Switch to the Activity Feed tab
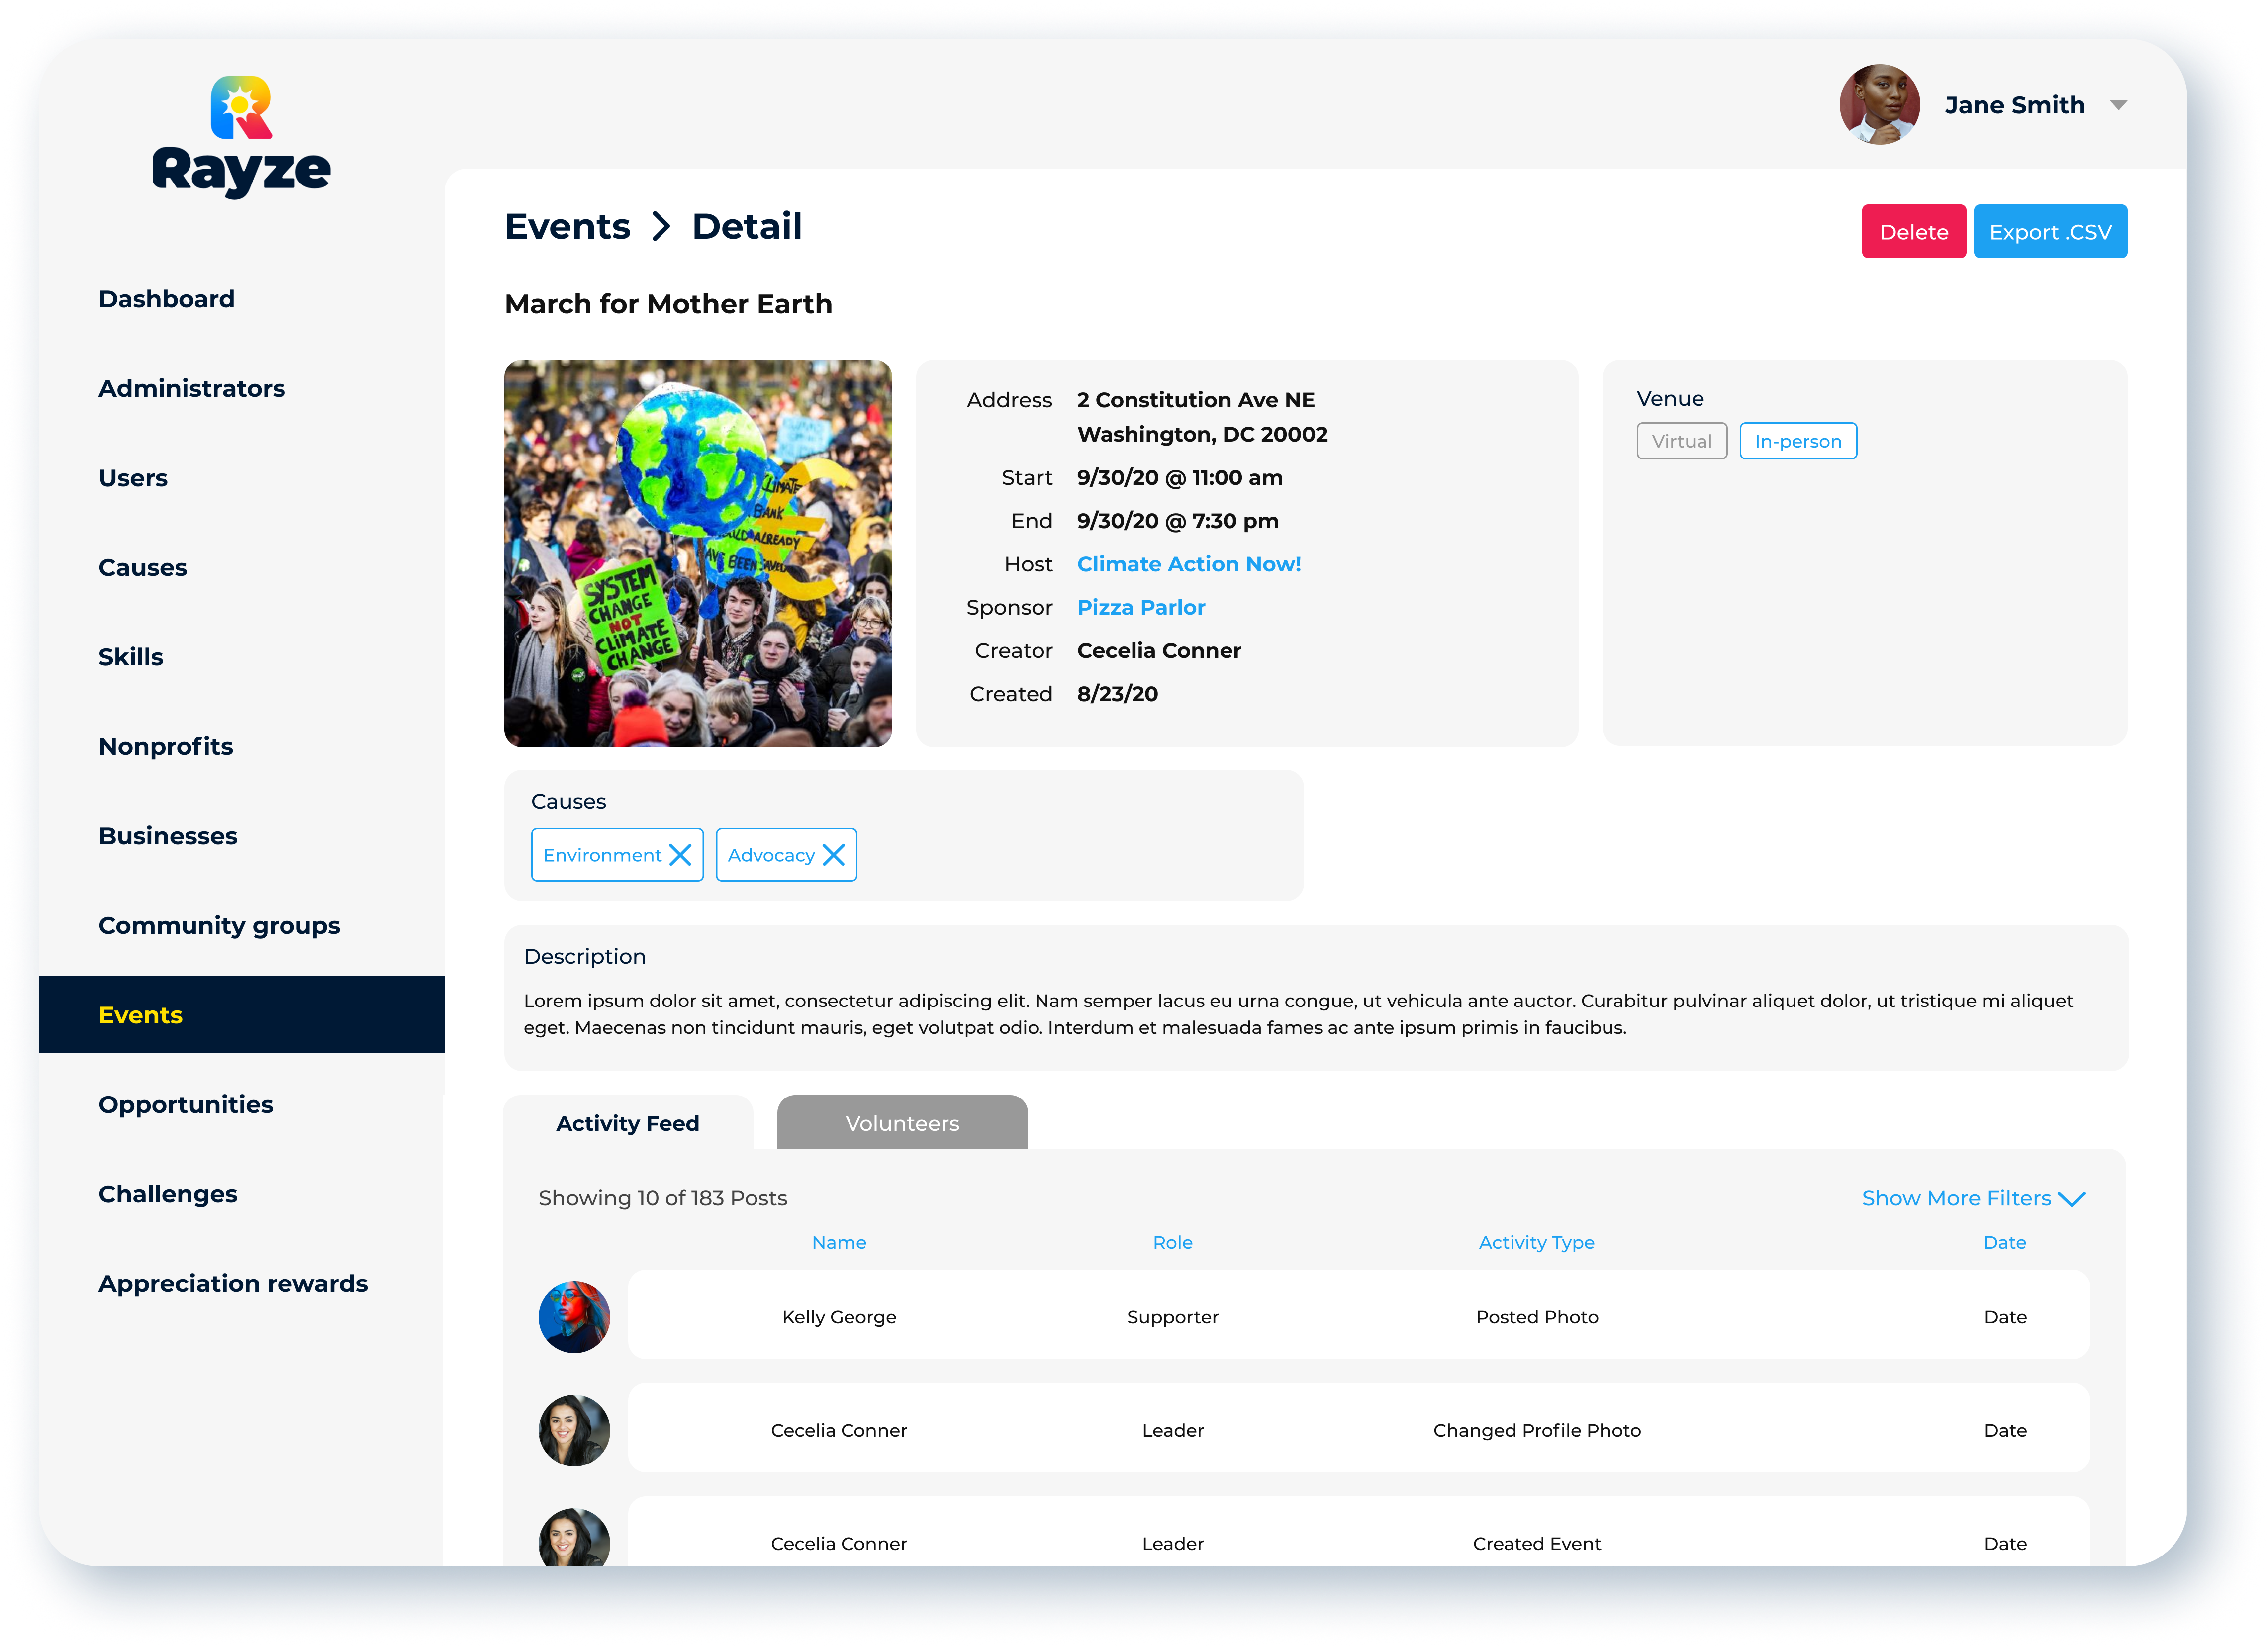Screen dimensions: 2268x1647 click(x=628, y=1123)
